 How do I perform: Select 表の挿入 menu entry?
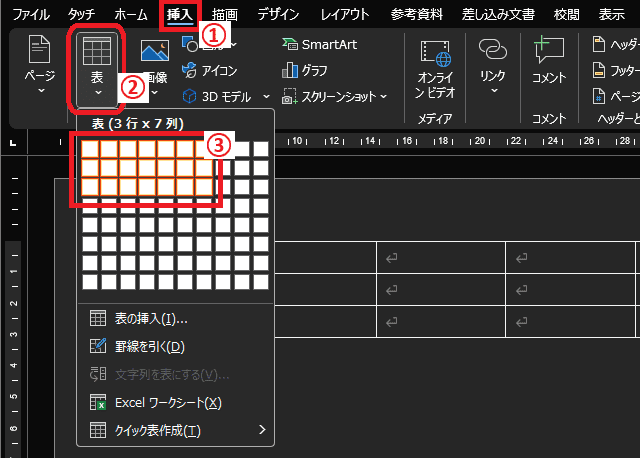[150, 319]
